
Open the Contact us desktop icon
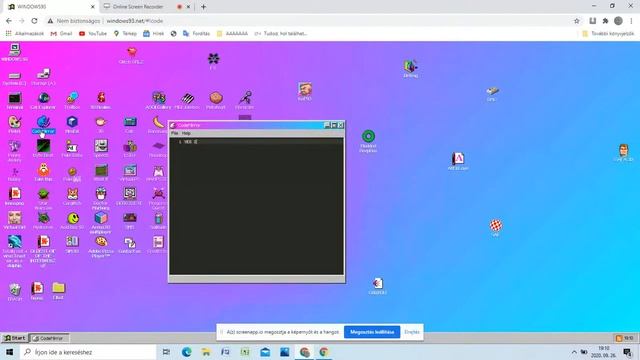[130, 245]
